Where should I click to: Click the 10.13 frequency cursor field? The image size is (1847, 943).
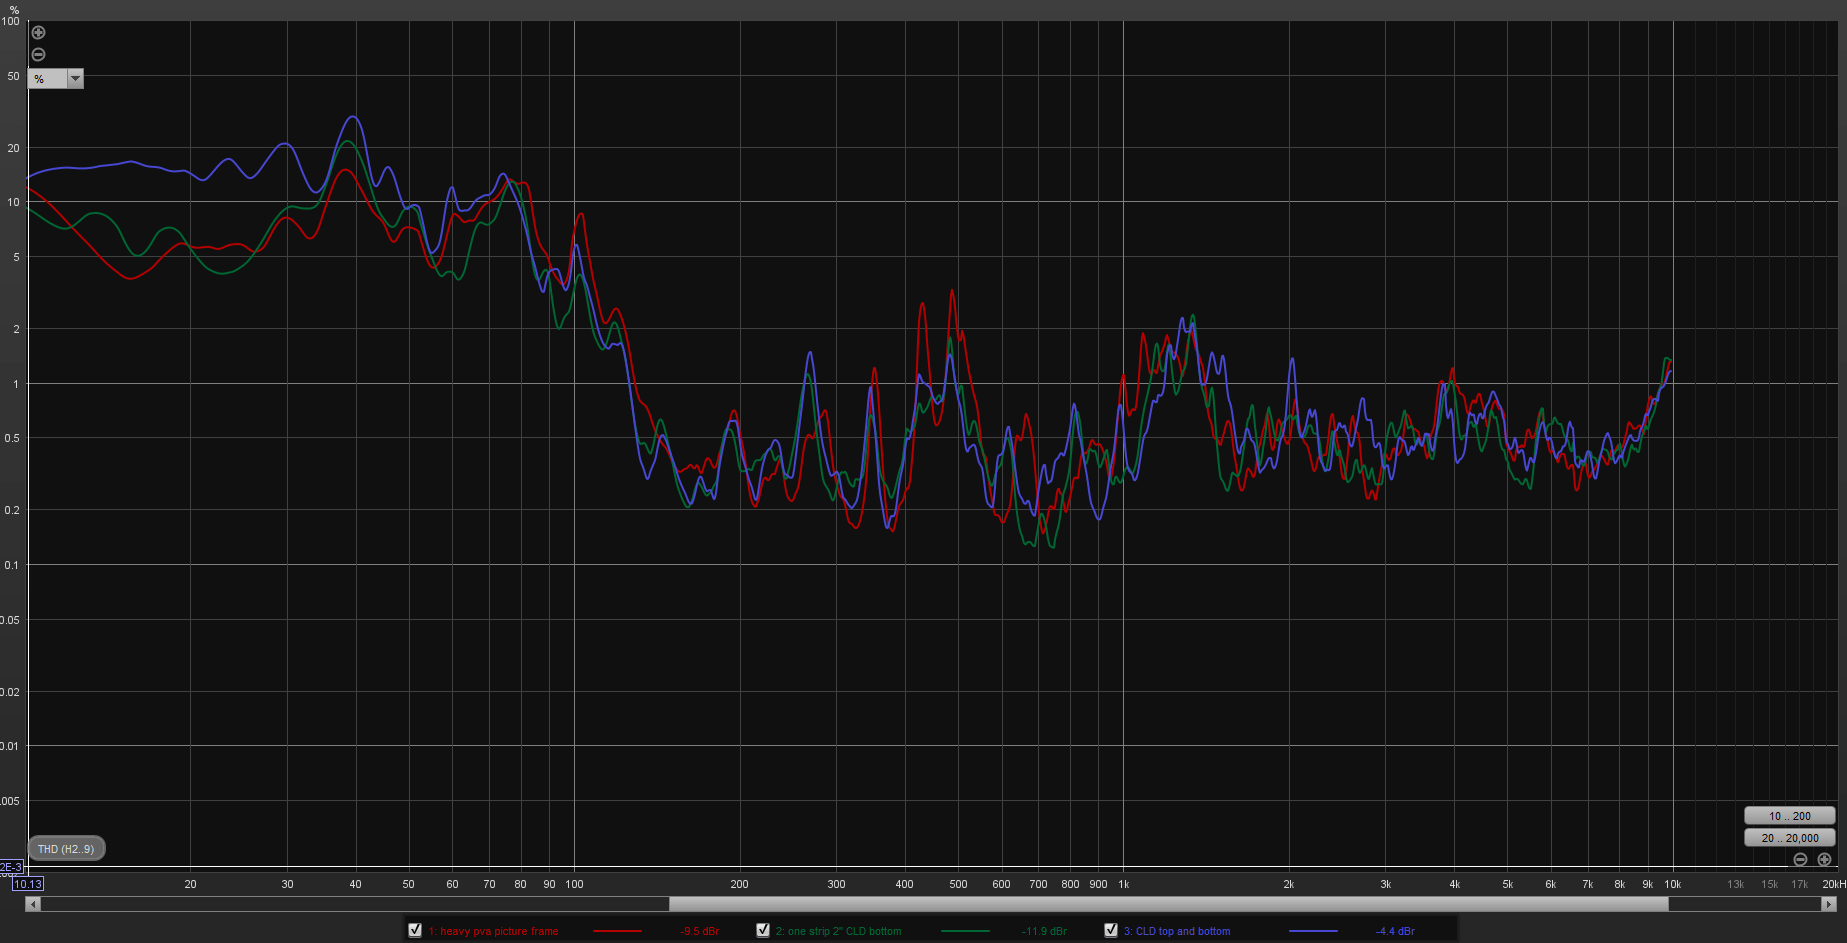pos(28,884)
